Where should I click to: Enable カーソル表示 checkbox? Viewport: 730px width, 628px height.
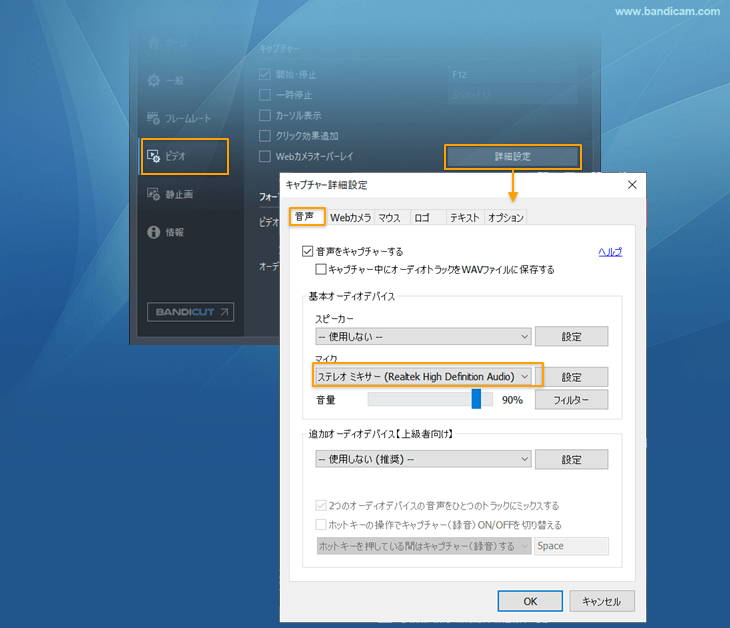pyautogui.click(x=264, y=115)
